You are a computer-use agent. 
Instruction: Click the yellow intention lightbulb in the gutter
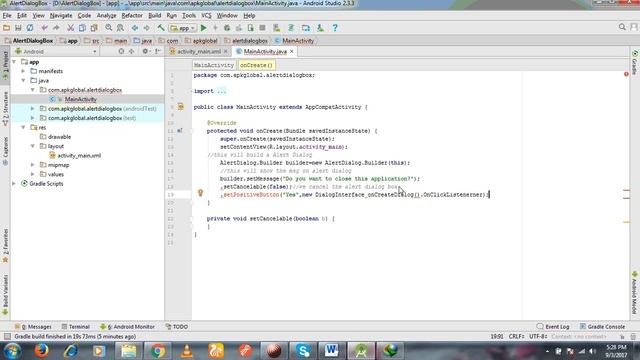200,193
